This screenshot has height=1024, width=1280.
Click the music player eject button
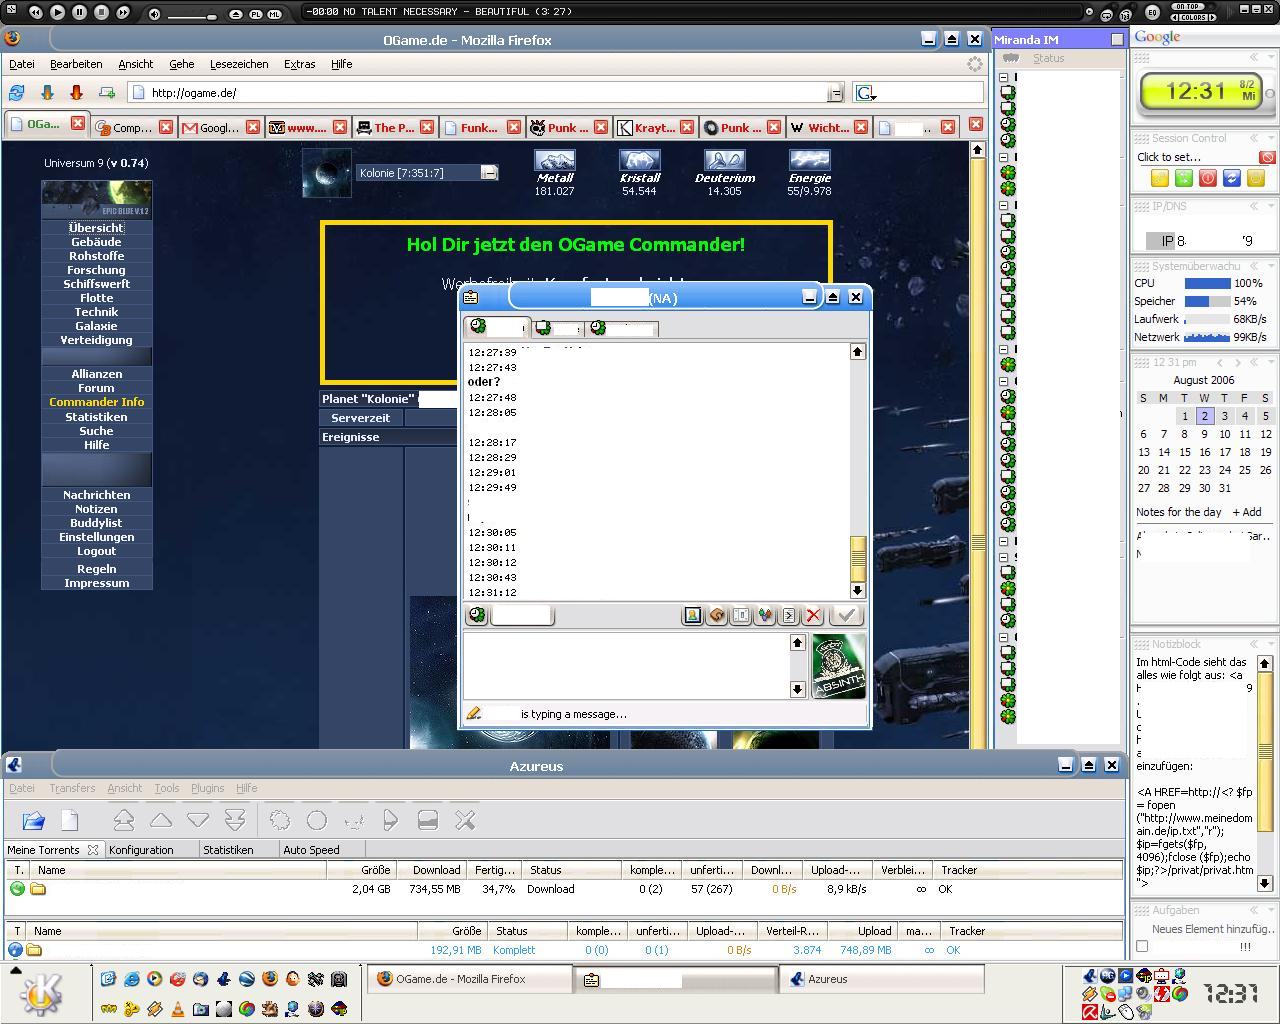(236, 14)
